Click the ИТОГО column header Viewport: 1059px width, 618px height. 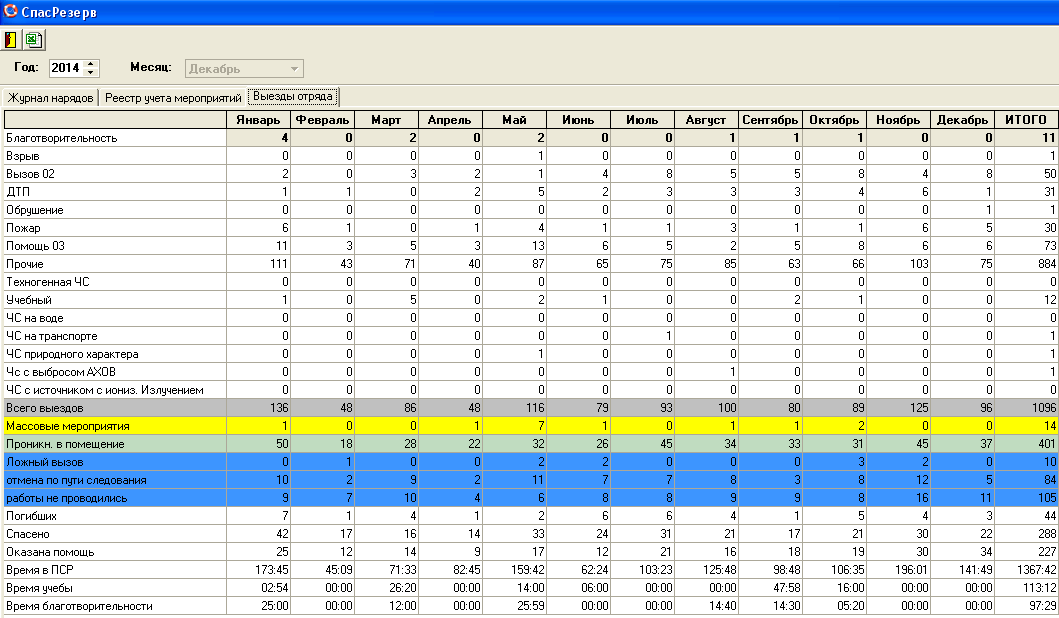1025,120
